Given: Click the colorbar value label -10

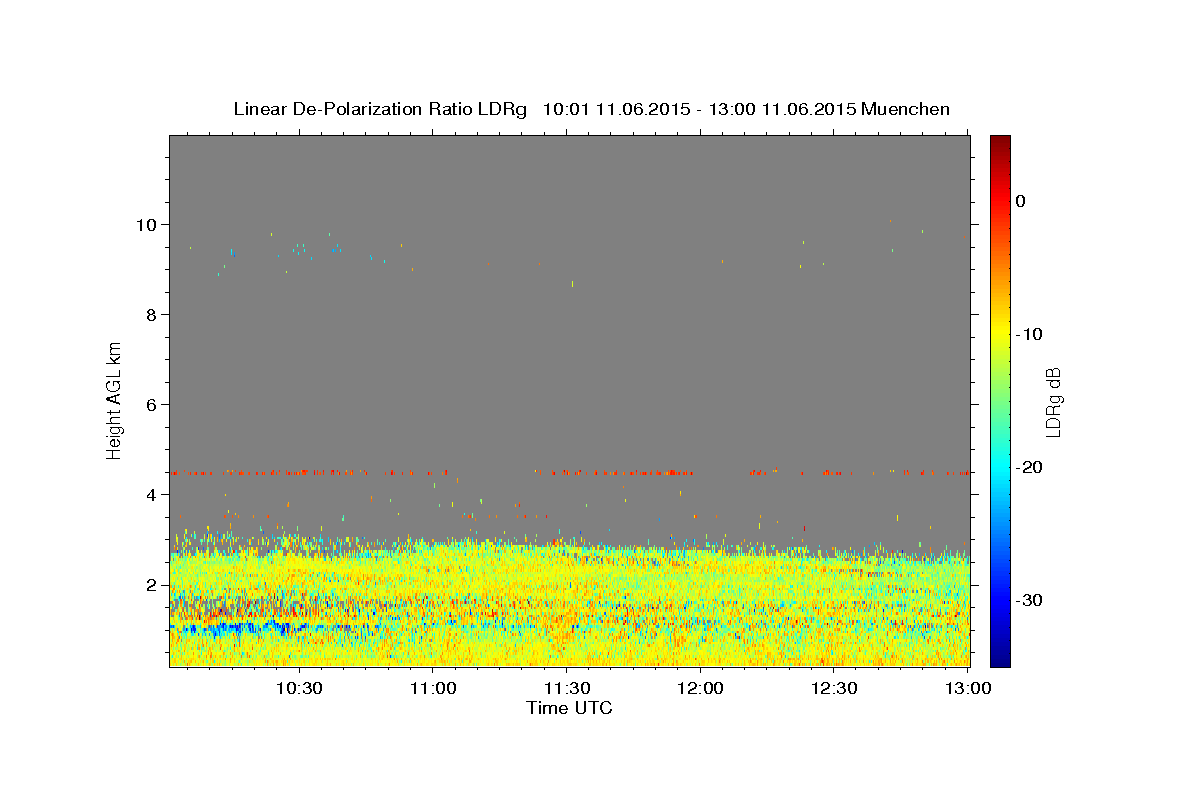Looking at the screenshot, I should coord(1030,334).
